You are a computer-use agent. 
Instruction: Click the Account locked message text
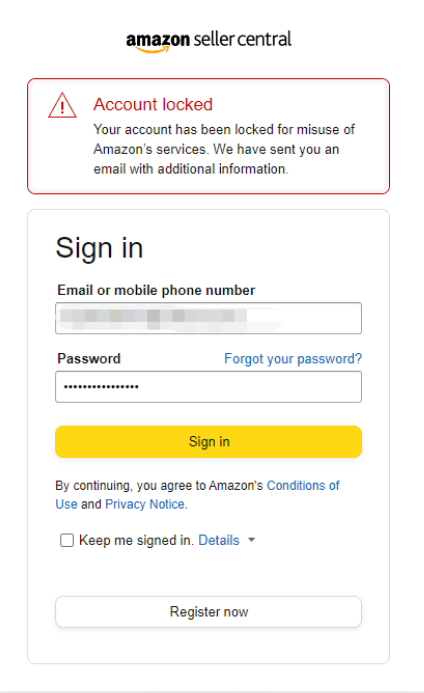pyautogui.click(x=224, y=149)
